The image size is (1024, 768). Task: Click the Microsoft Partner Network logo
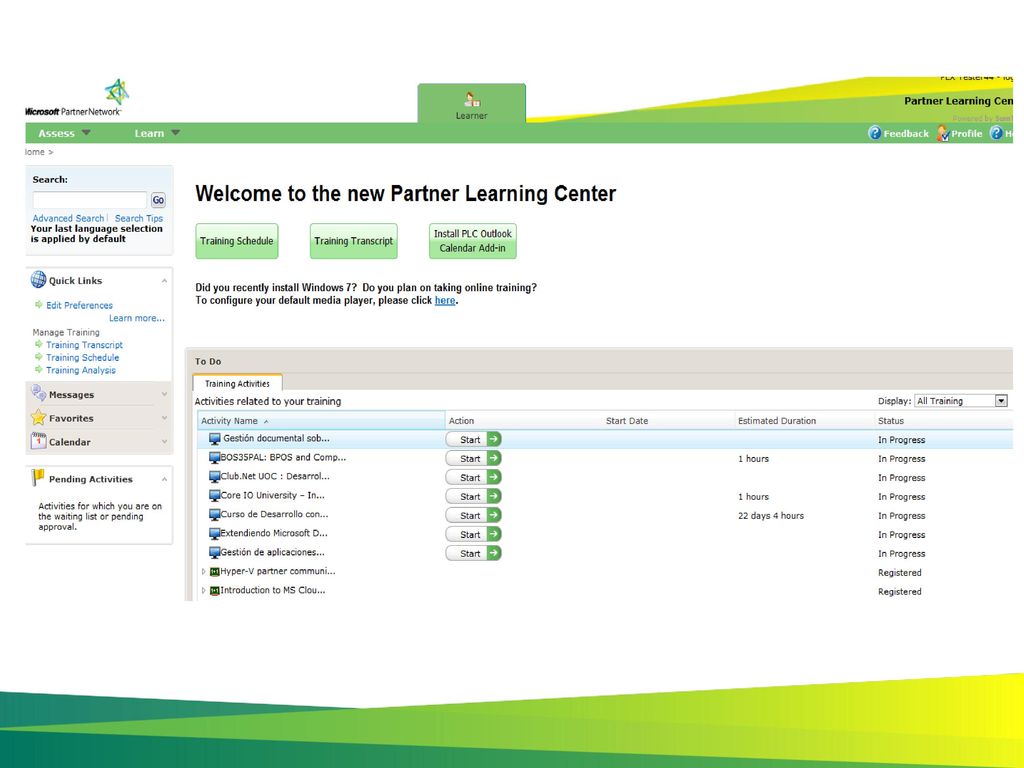76,98
